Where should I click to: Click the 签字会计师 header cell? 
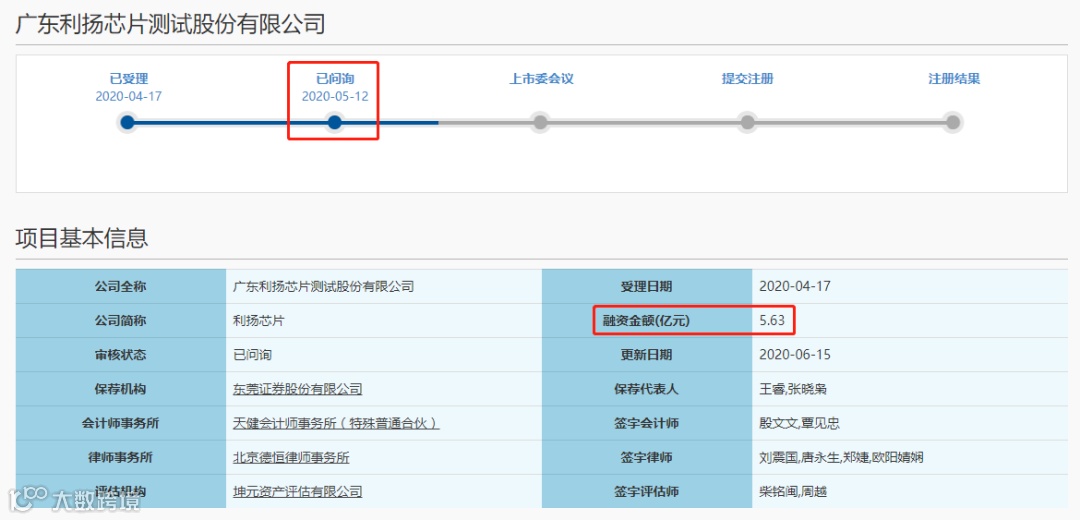pos(647,424)
